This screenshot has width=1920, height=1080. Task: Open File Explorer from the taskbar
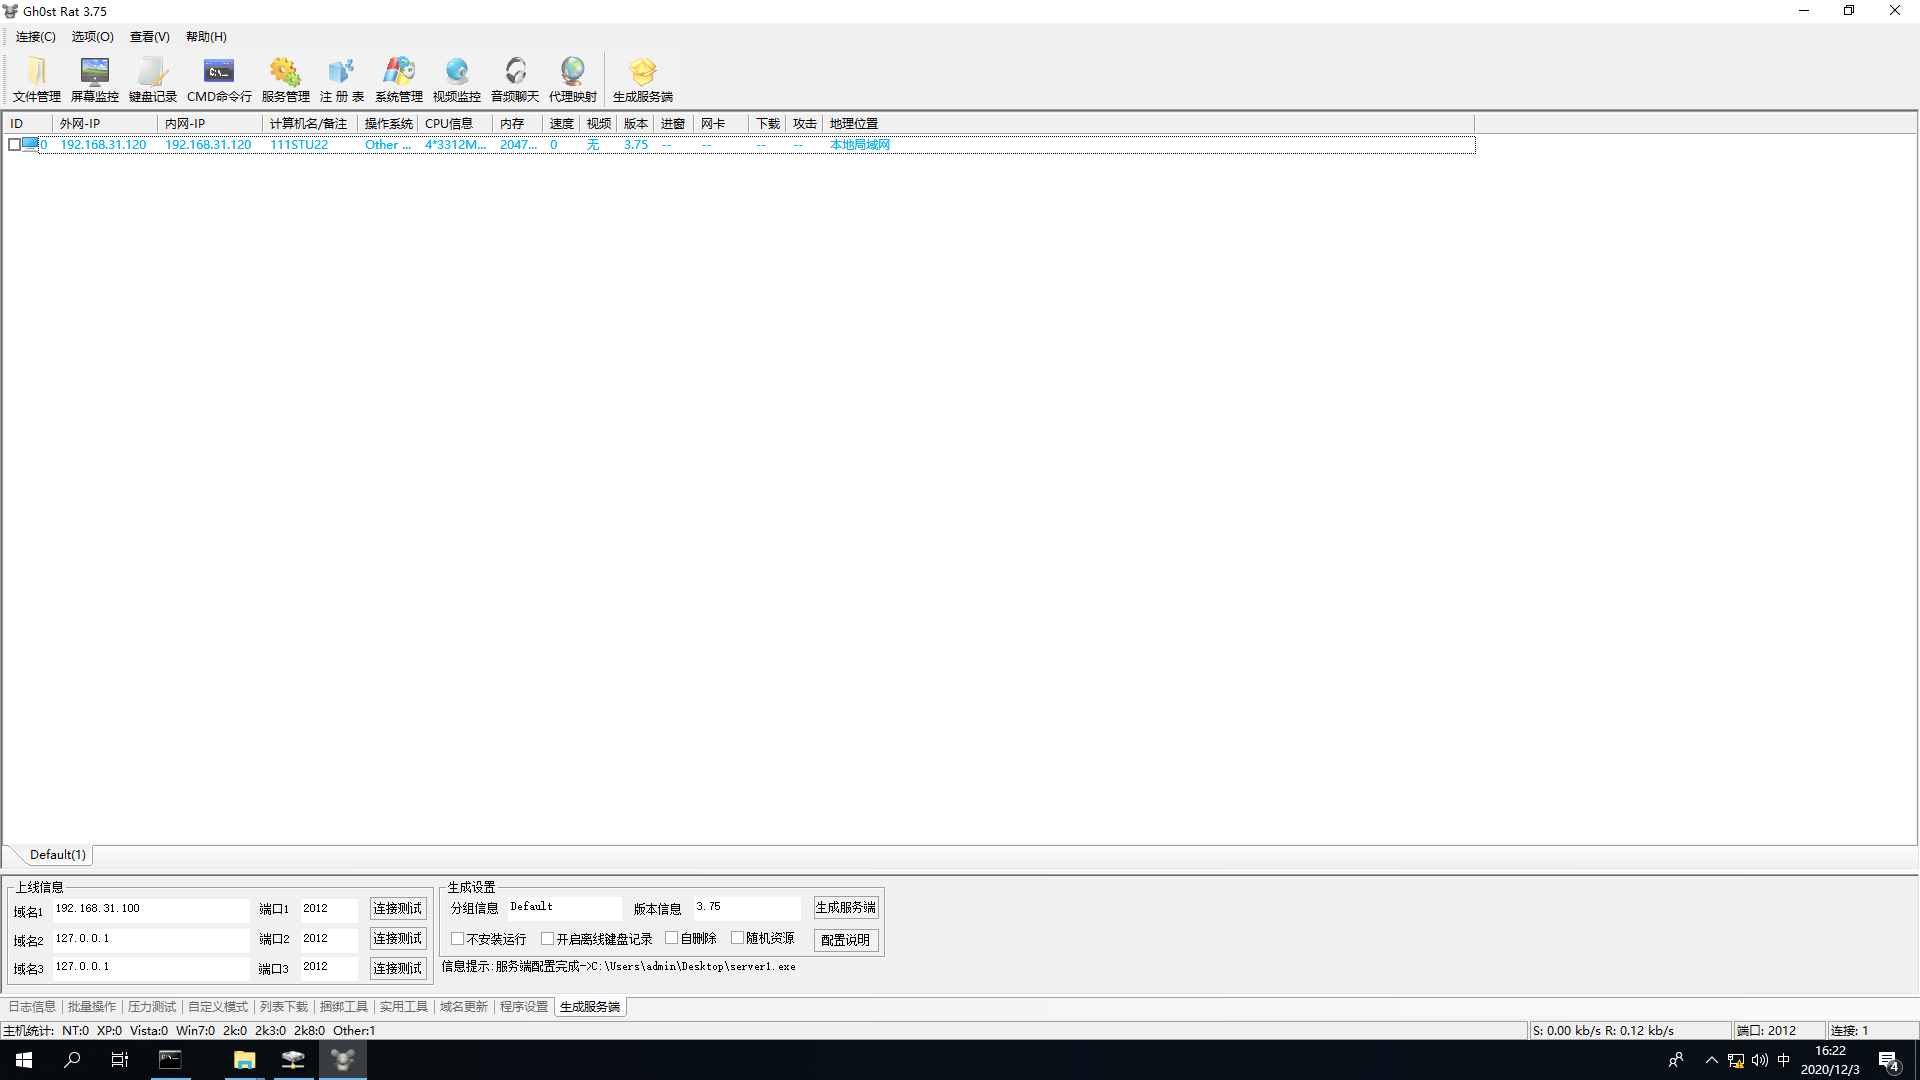(x=244, y=1060)
